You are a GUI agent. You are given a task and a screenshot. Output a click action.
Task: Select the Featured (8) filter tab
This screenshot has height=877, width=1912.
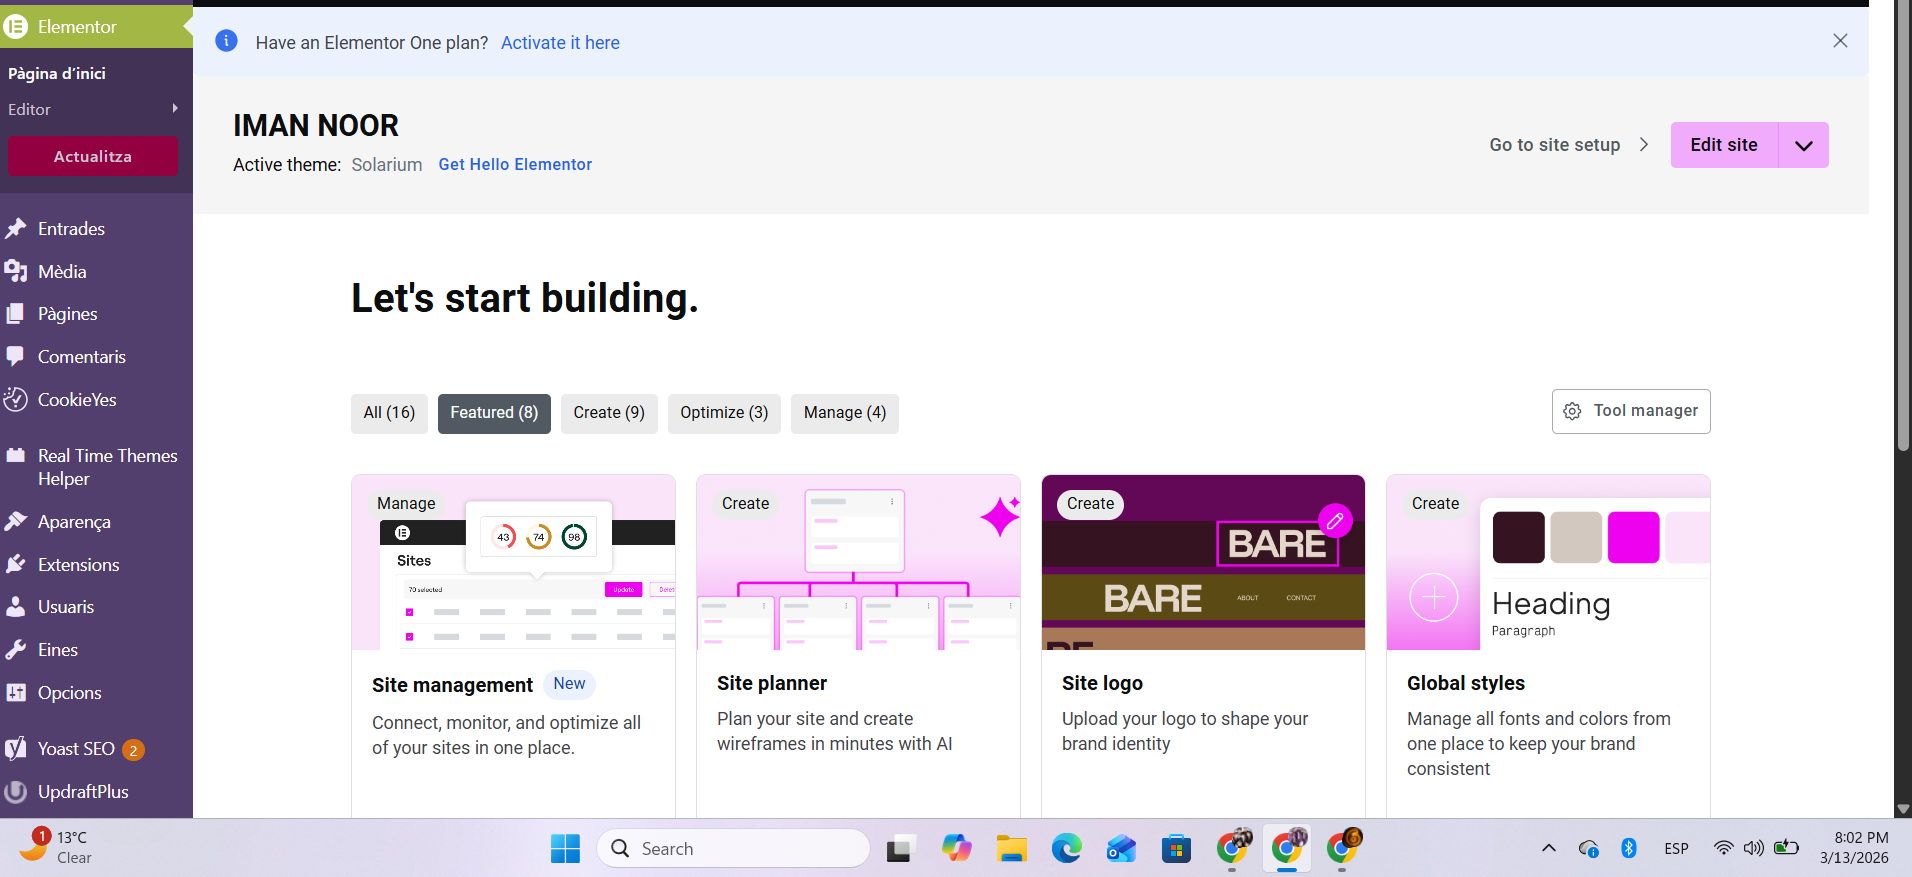[x=494, y=413]
